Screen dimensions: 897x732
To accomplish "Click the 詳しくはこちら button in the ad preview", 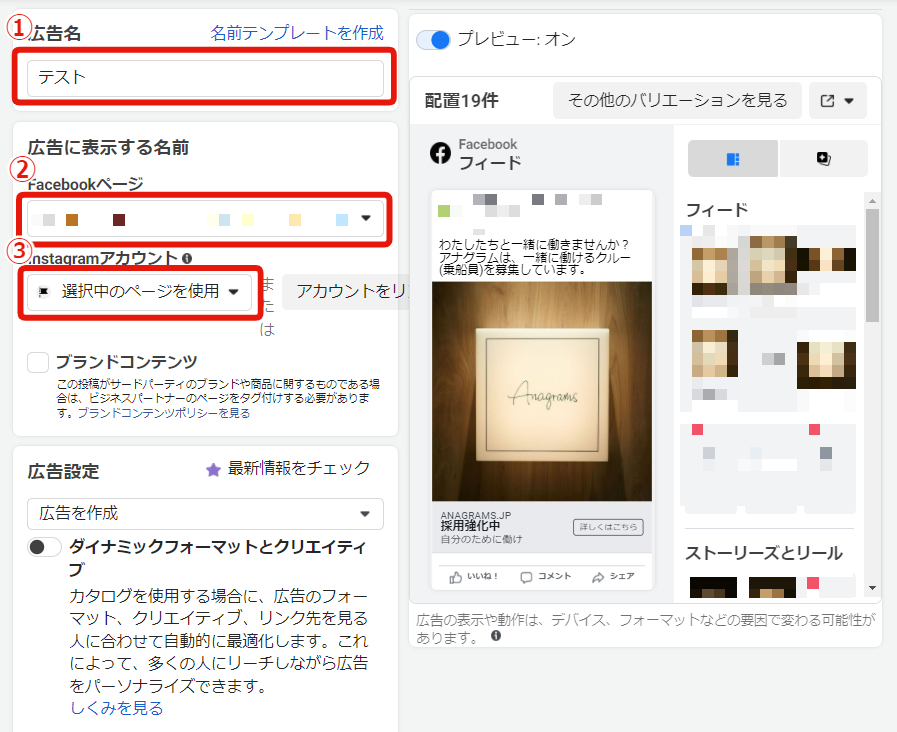I will point(608,527).
